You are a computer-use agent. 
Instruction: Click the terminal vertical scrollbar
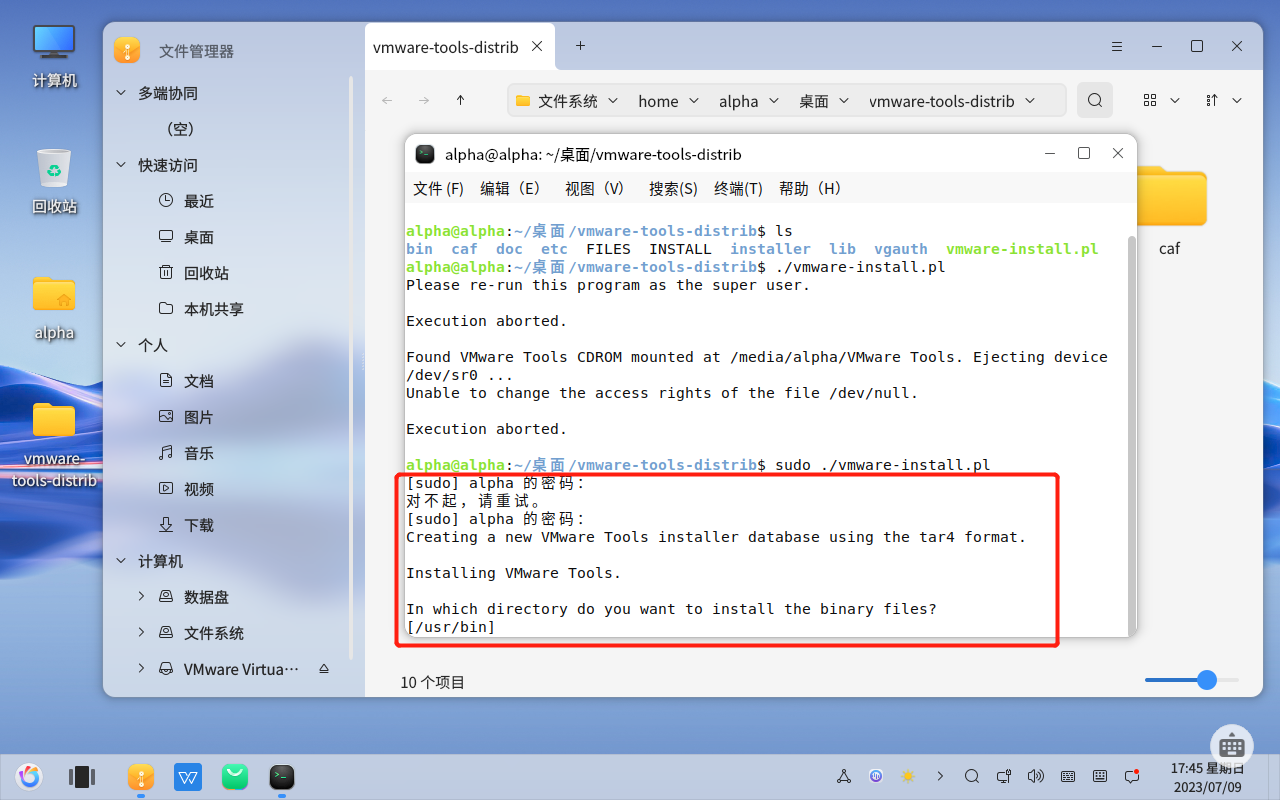(x=1132, y=435)
